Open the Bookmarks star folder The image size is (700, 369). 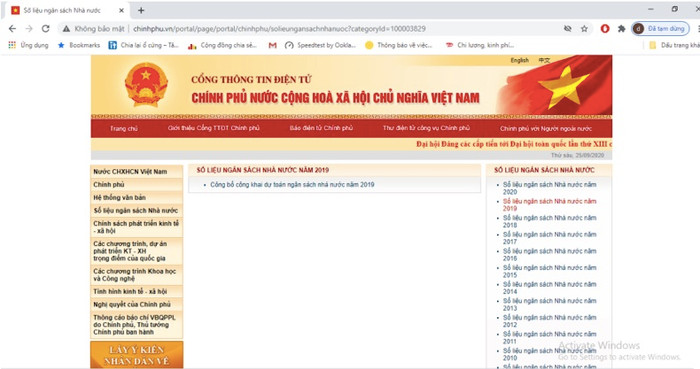[x=79, y=45]
